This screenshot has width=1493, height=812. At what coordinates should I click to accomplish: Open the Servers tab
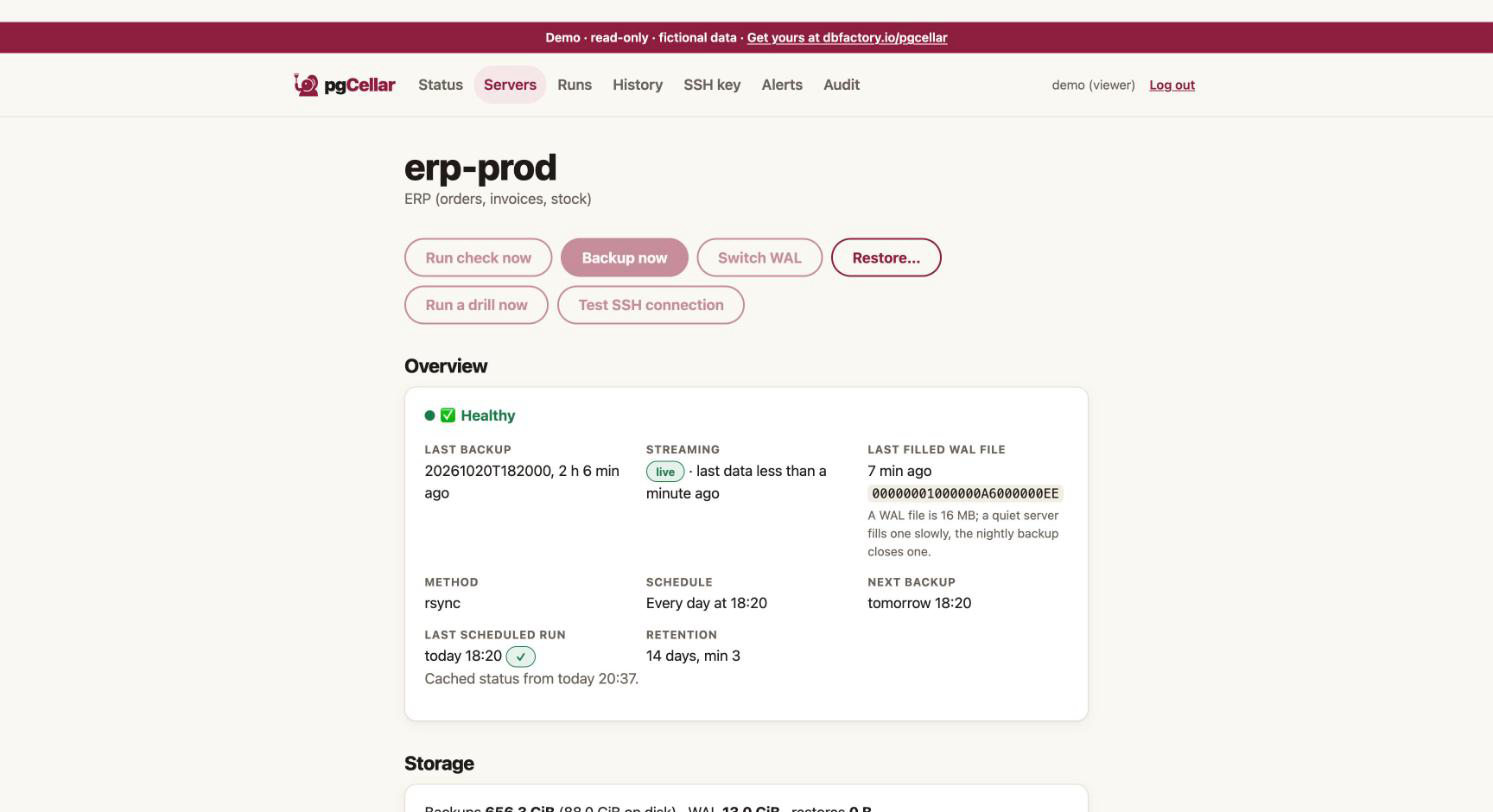point(510,85)
